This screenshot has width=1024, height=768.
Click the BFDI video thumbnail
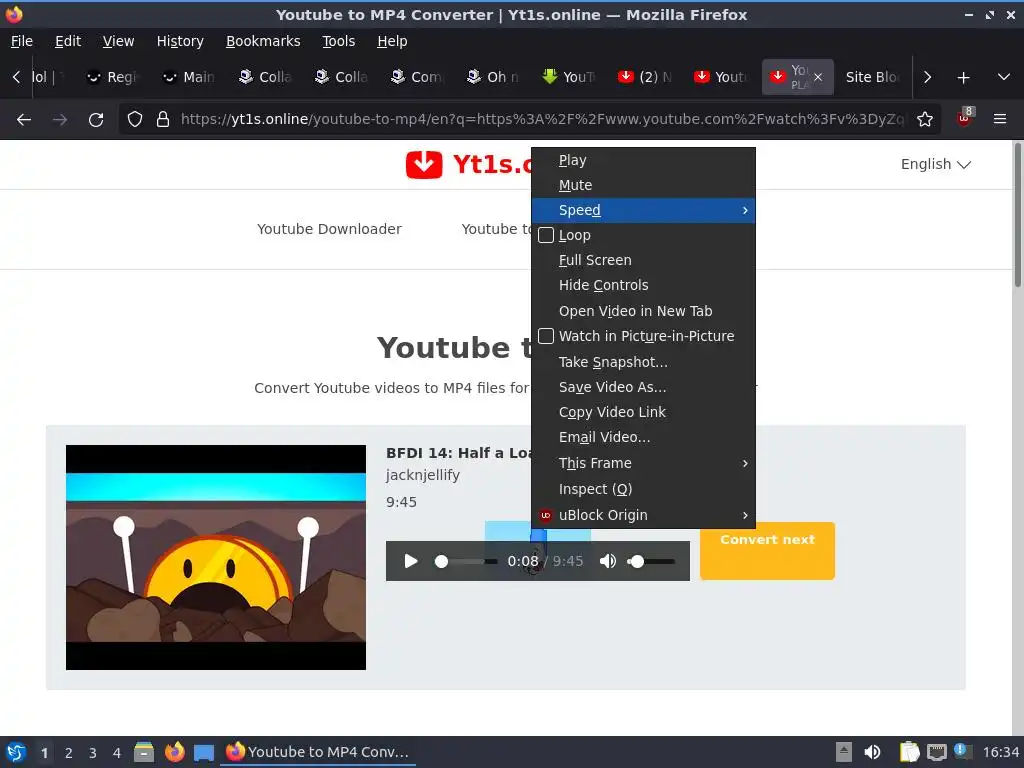coord(216,557)
